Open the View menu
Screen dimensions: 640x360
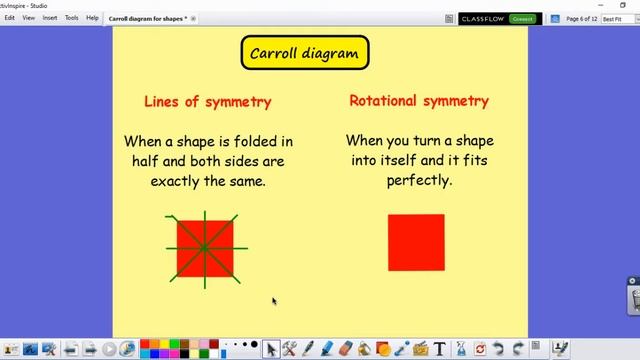[x=29, y=18]
